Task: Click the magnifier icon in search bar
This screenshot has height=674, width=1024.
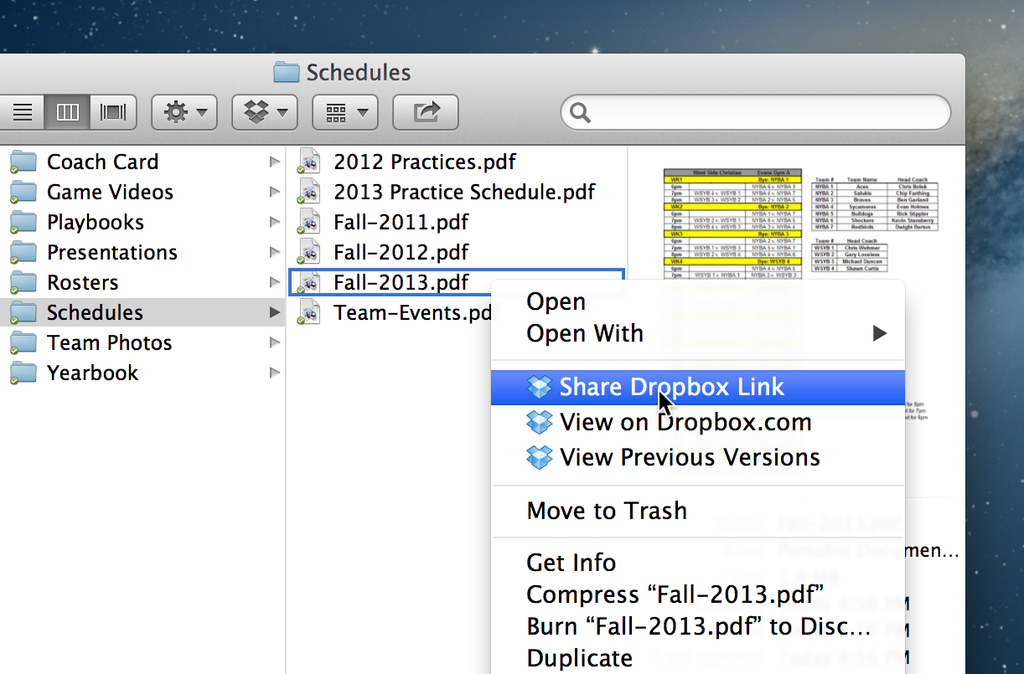Action: coord(580,113)
